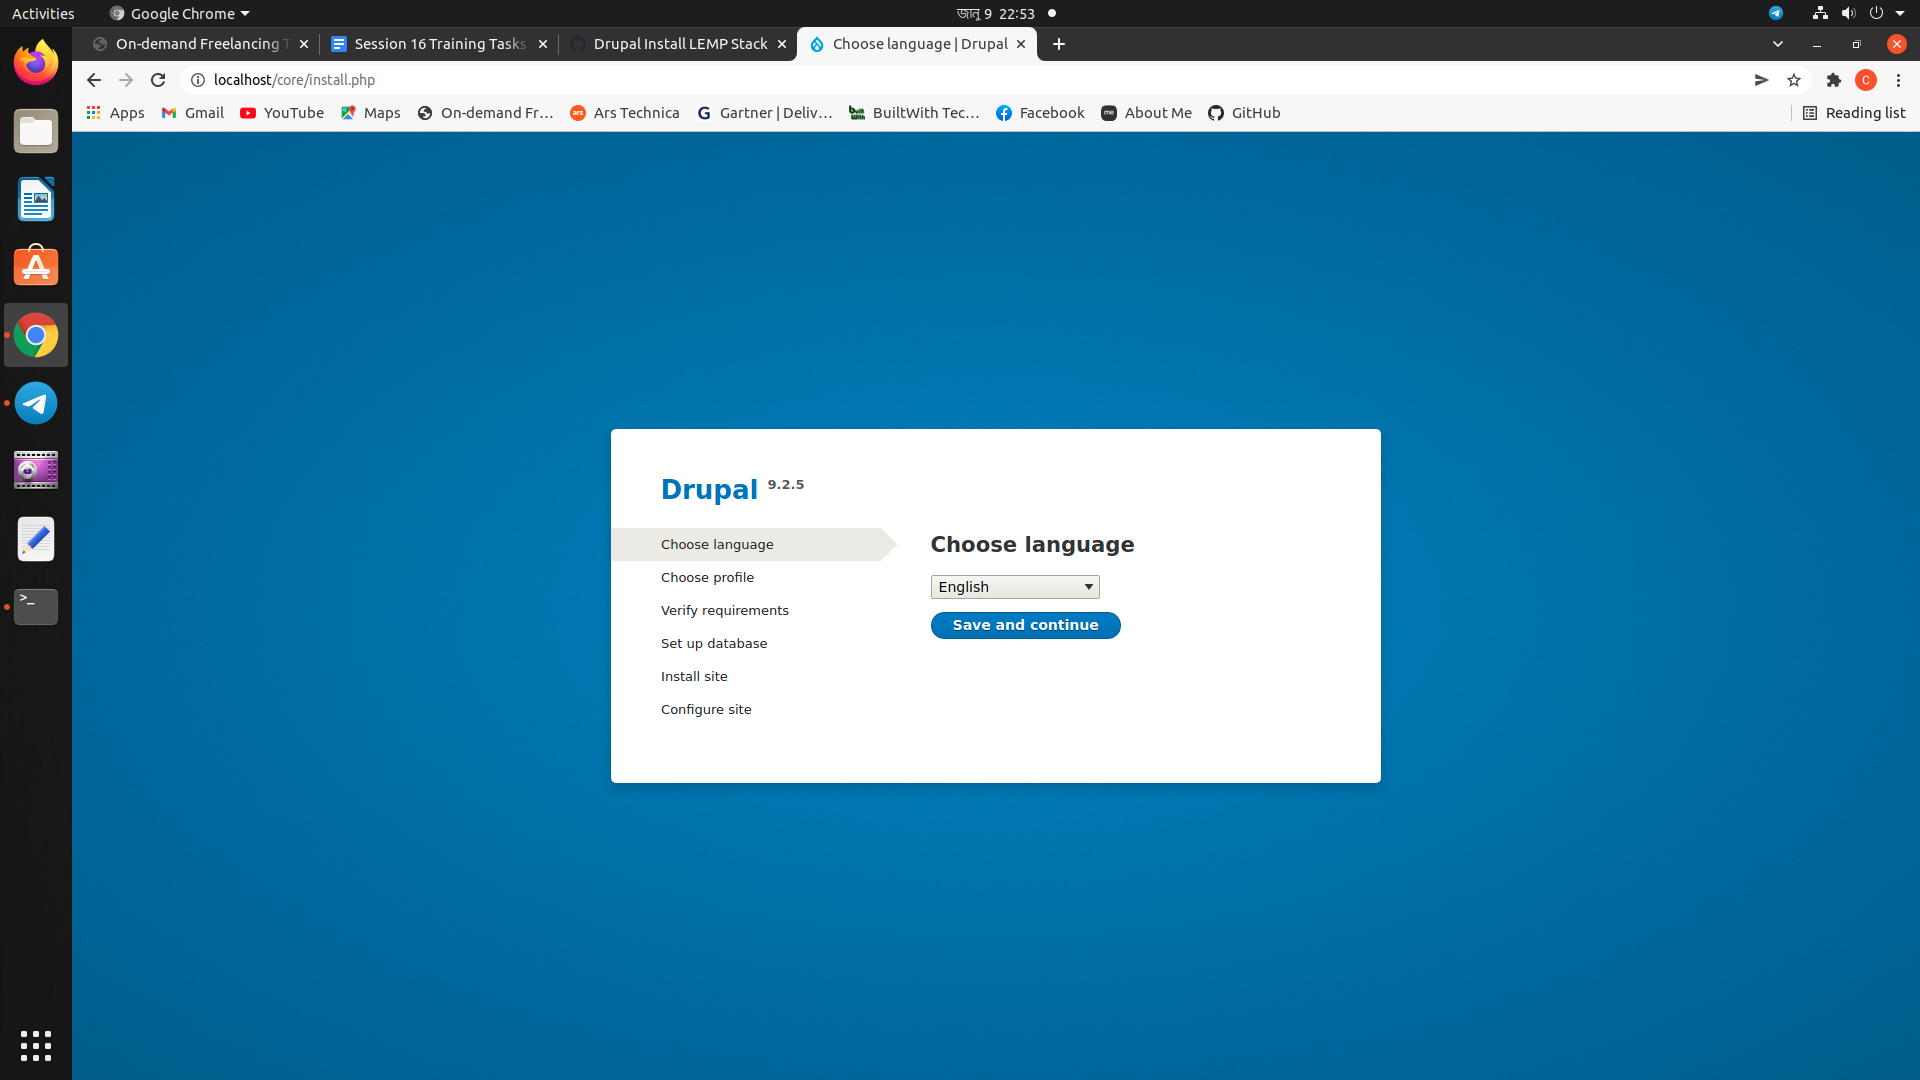Open Gmail bookmark
Viewport: 1920px width, 1080px height.
[193, 113]
